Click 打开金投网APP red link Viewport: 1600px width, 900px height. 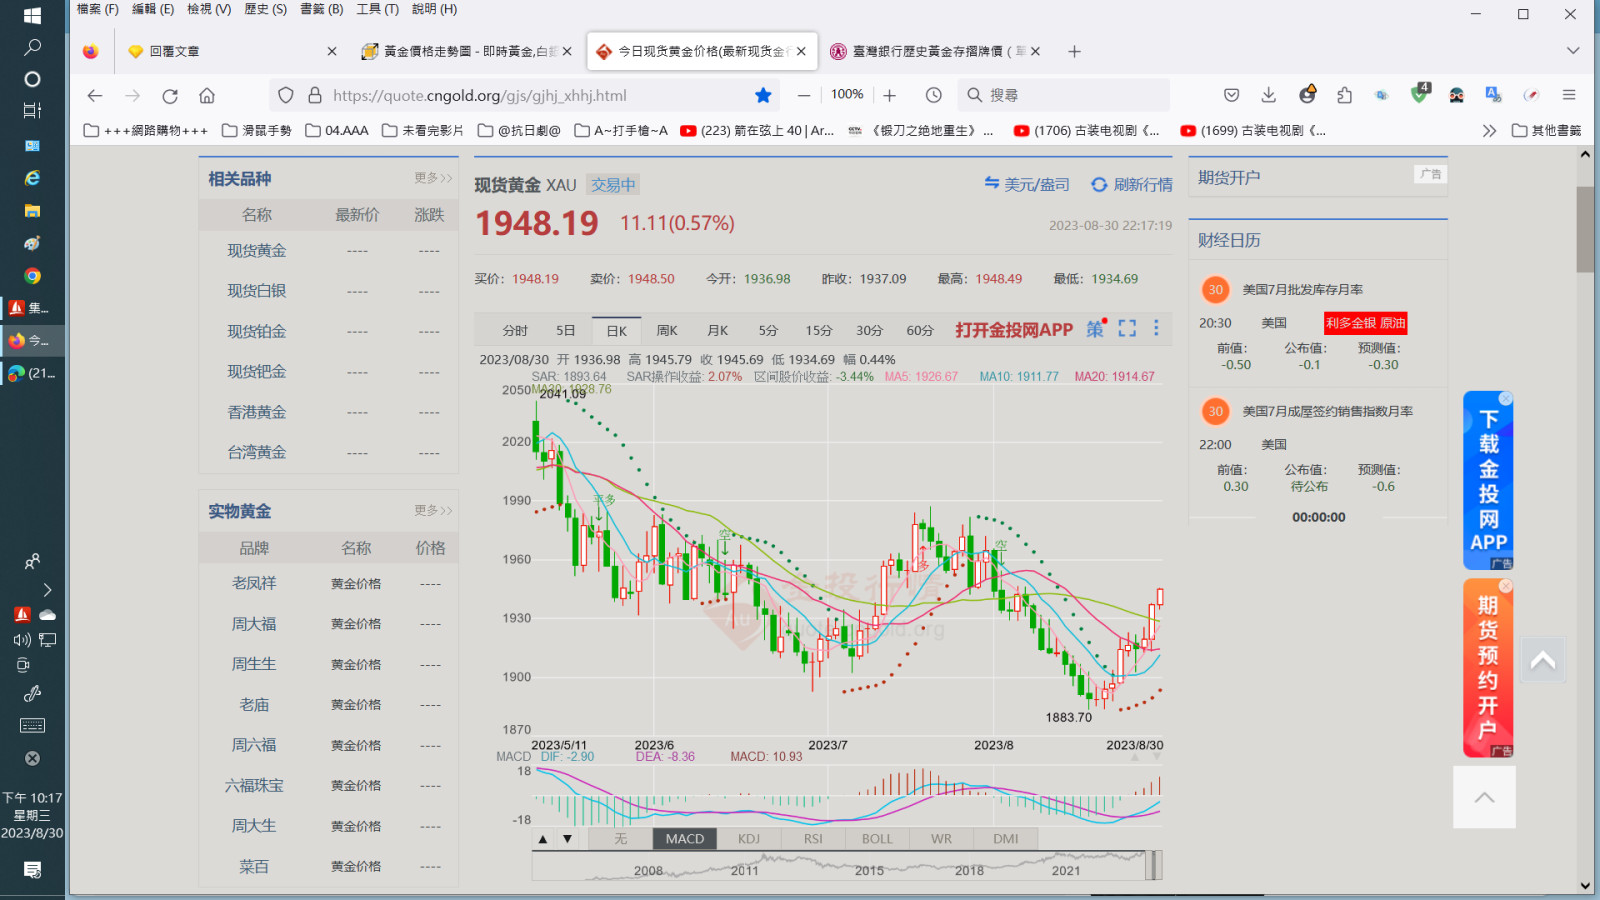(1013, 330)
